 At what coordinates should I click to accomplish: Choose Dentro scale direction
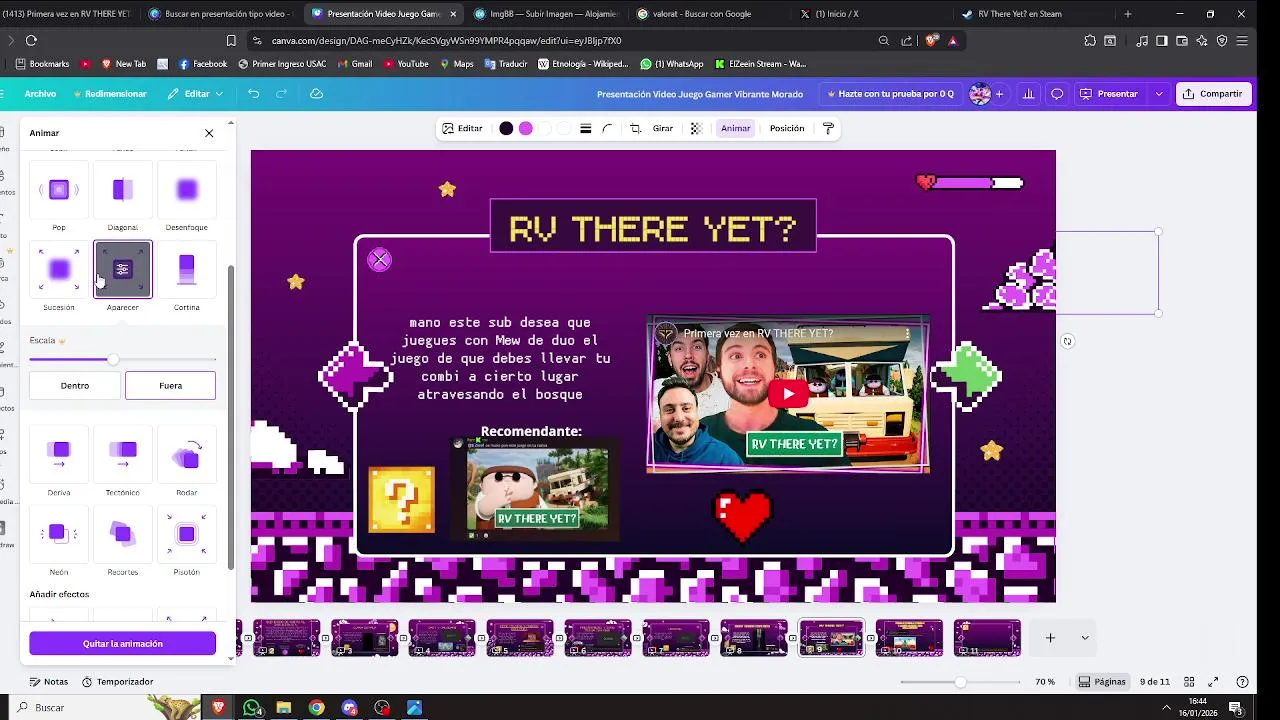click(75, 385)
